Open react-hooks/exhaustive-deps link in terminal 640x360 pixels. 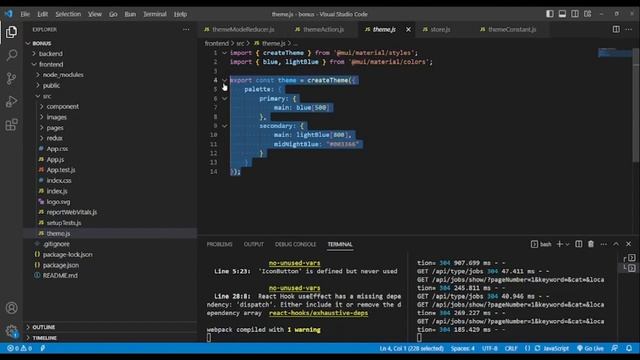click(x=318, y=313)
